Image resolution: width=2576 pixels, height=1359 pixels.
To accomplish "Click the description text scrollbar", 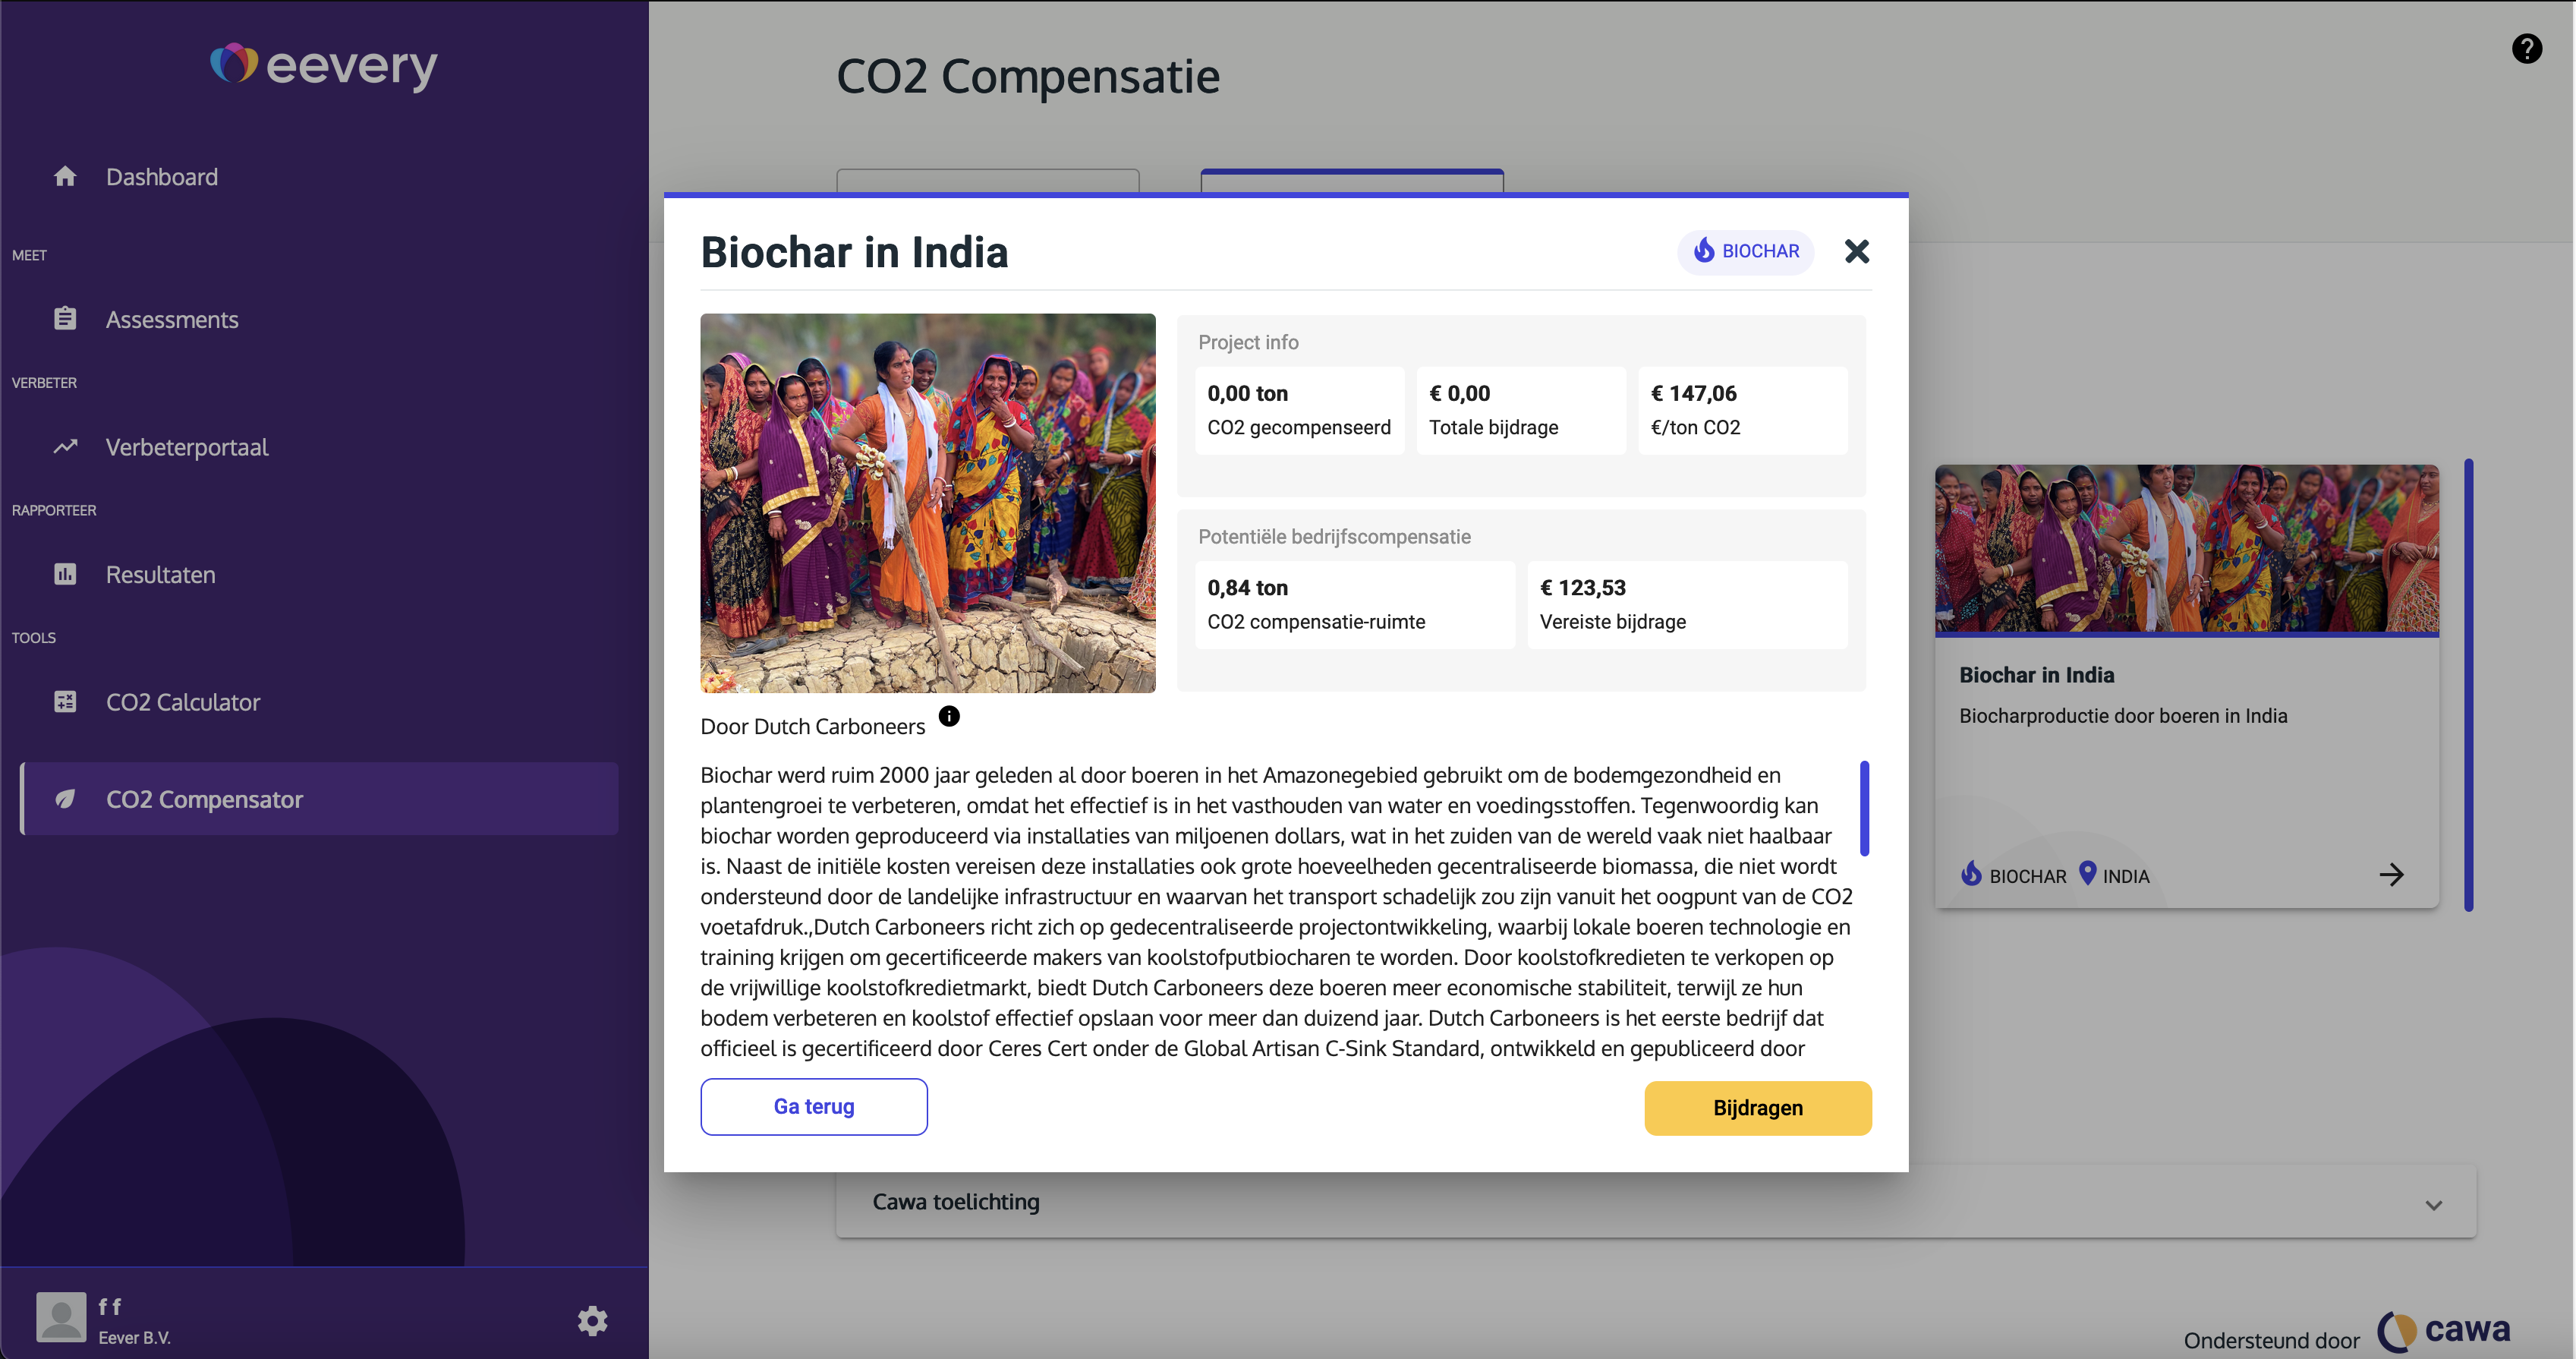I will pos(1864,808).
